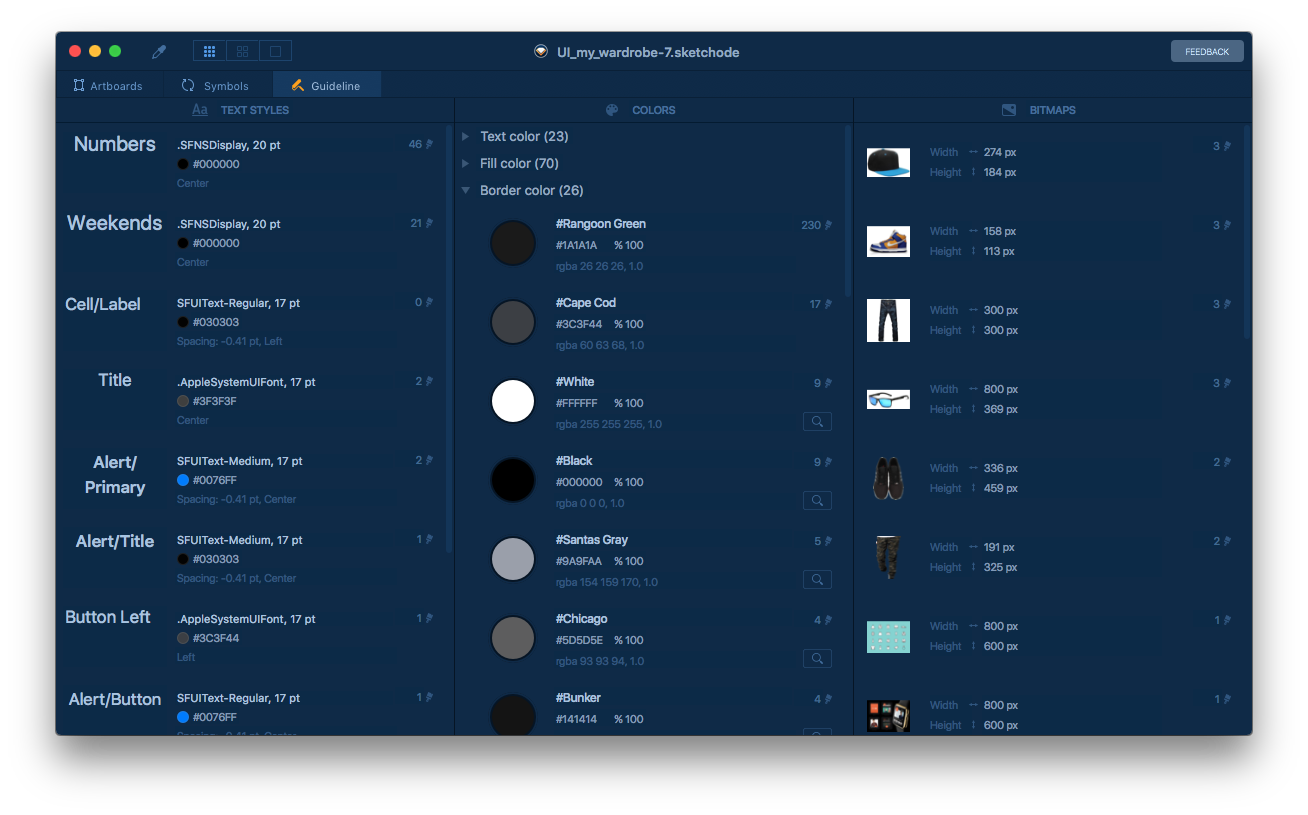Click the Sketch file icon beside the document title
Screen dimensions: 1308x815
[541, 52]
